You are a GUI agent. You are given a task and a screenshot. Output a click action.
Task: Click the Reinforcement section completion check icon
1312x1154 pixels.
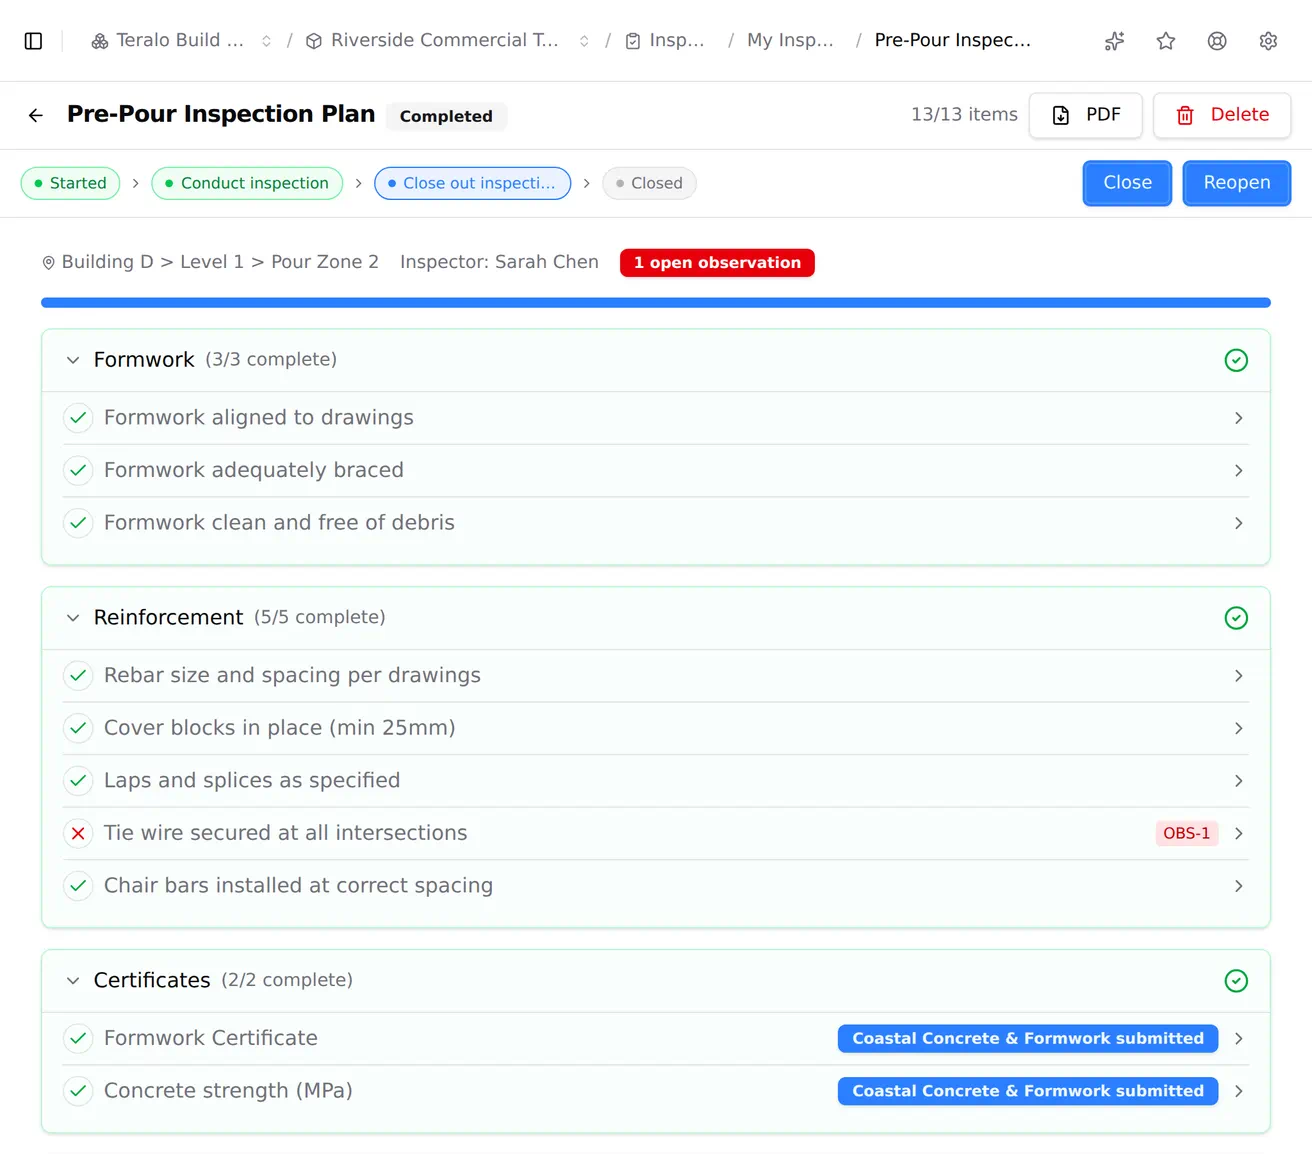coord(1236,618)
